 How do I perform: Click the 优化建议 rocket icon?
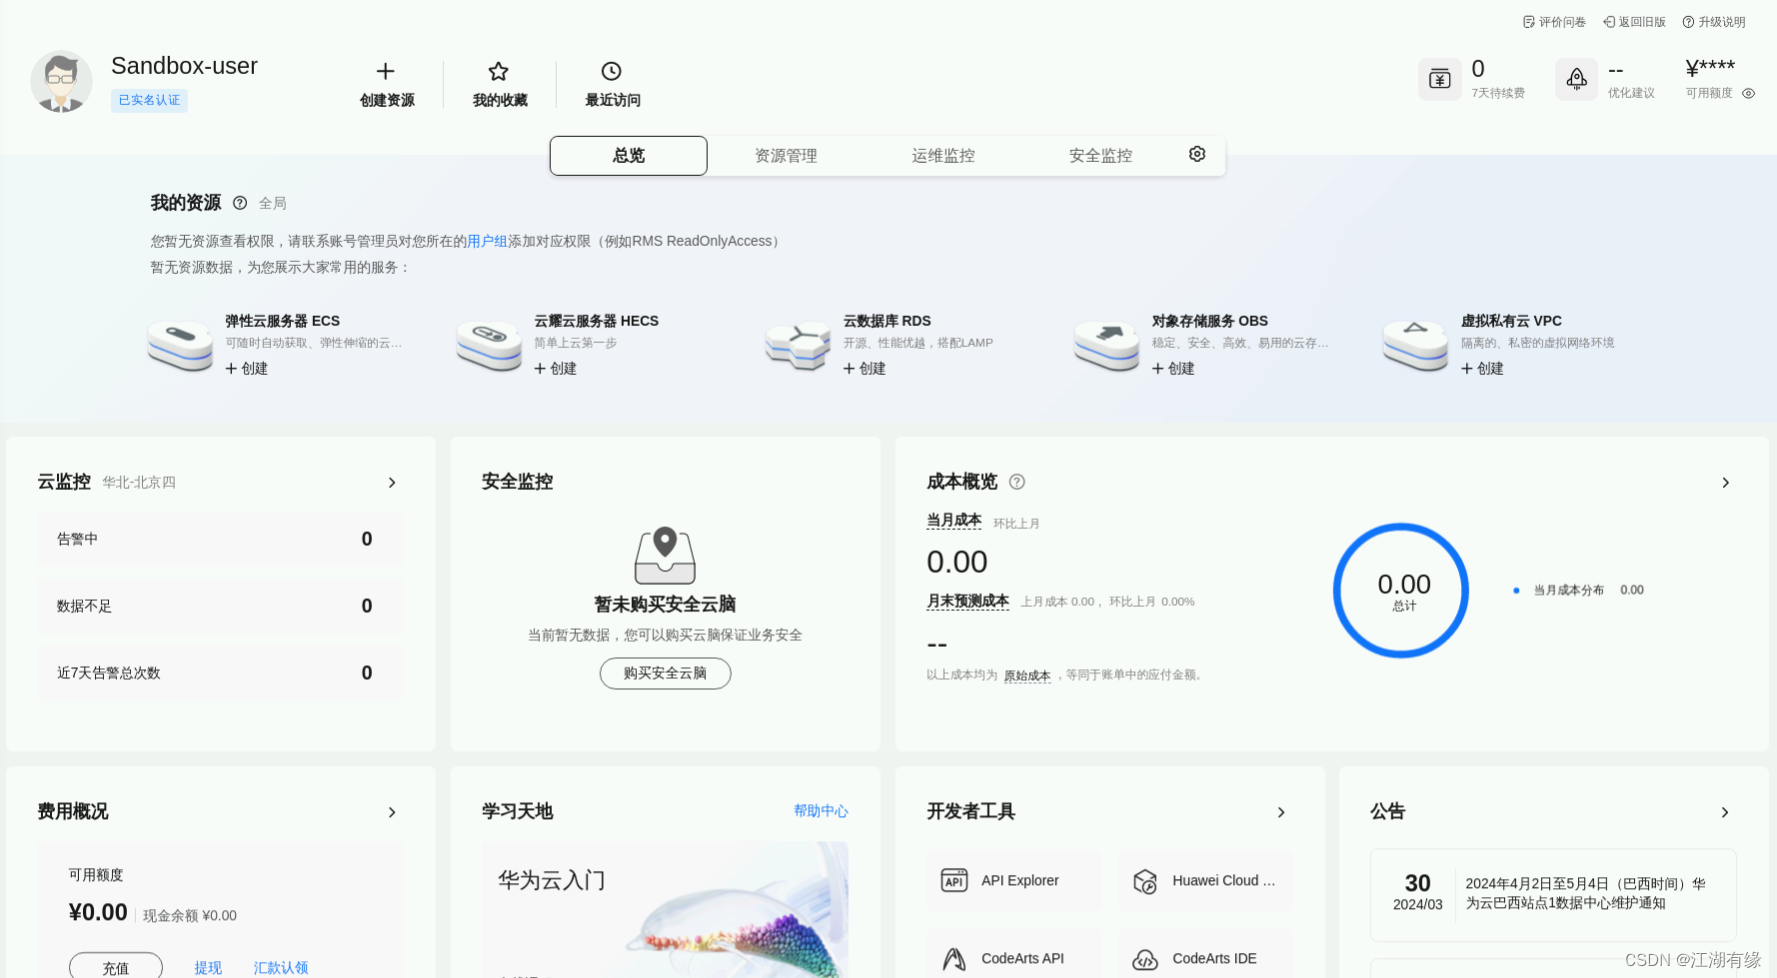[x=1577, y=79]
